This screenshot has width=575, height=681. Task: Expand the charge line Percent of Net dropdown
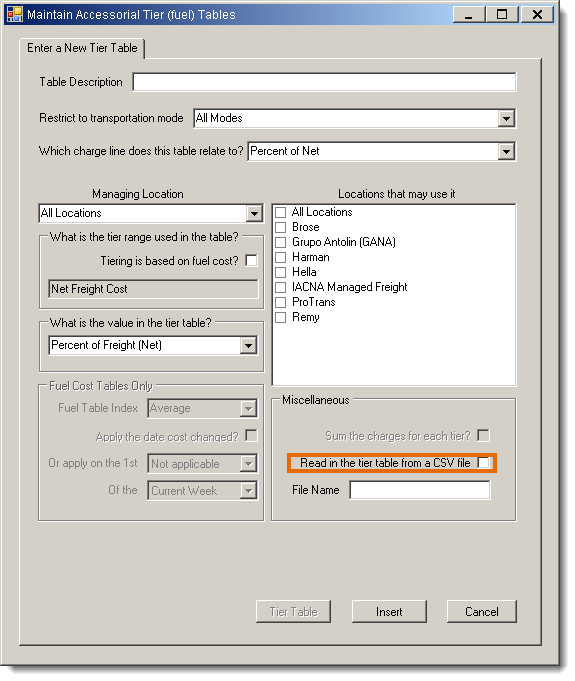click(506, 152)
